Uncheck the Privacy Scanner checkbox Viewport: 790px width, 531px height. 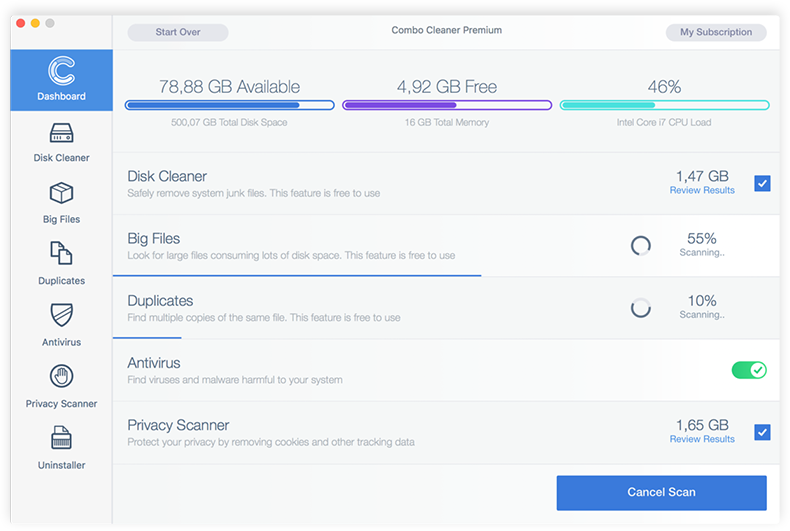tap(762, 432)
